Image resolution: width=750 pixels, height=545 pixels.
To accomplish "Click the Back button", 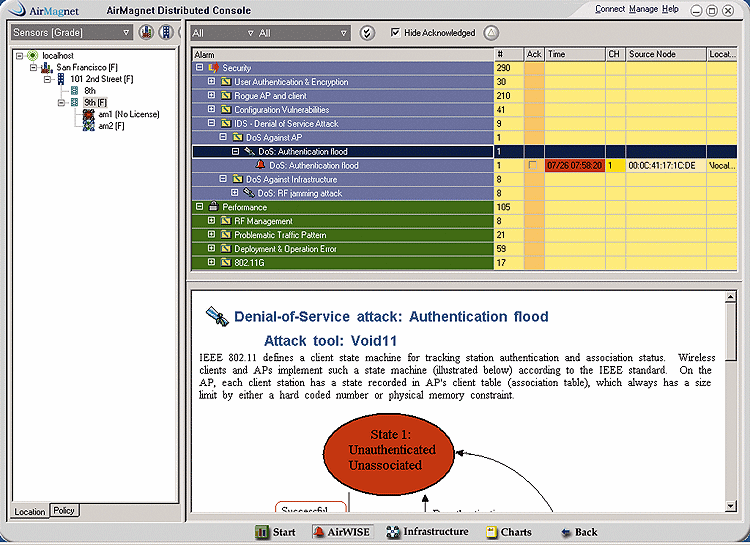I will [x=579, y=532].
